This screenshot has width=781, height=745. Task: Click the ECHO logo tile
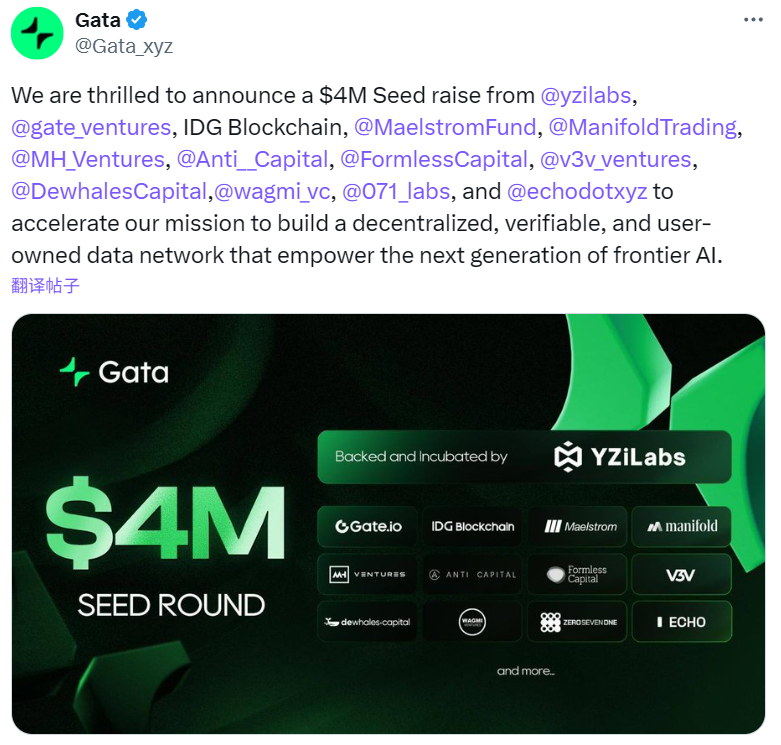click(681, 622)
